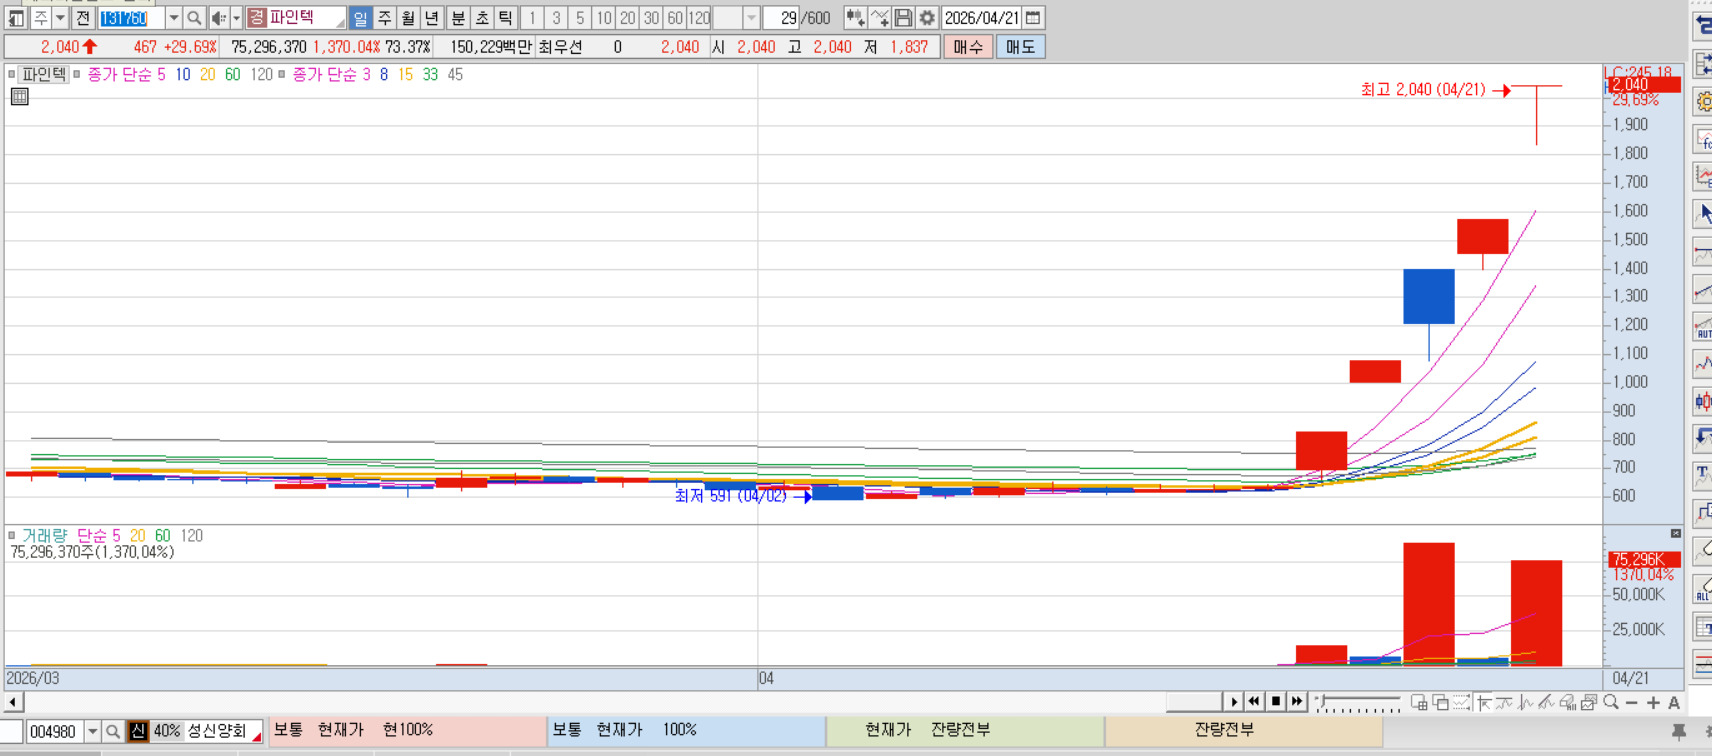
Task: Toggle the 거래량 volume legend checkbox
Action: click(12, 536)
